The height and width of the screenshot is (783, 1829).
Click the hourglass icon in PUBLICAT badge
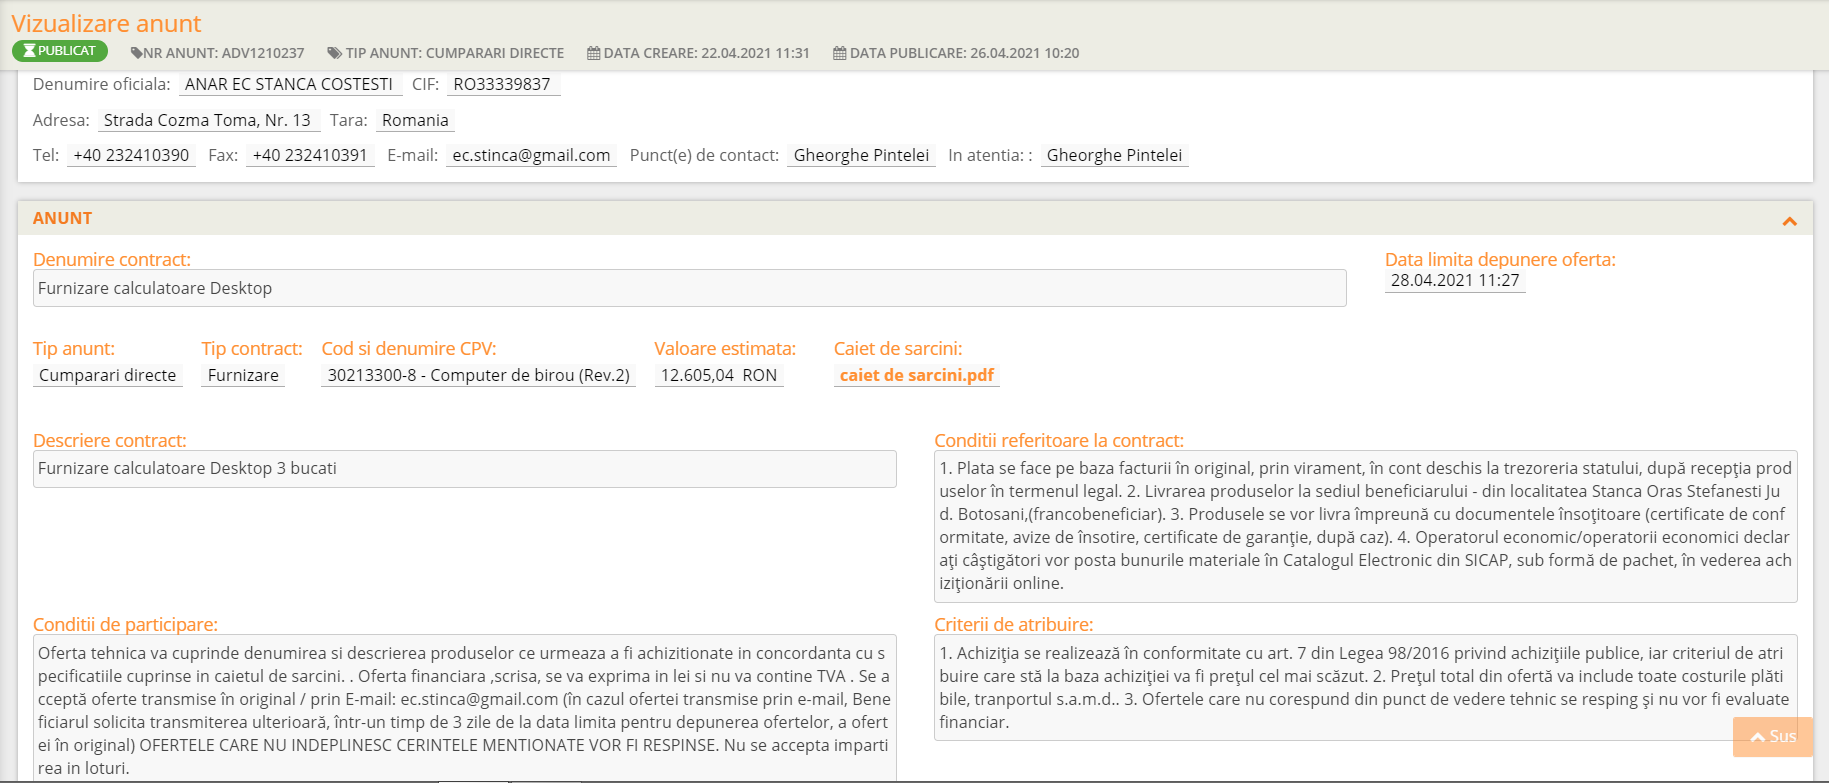29,51
